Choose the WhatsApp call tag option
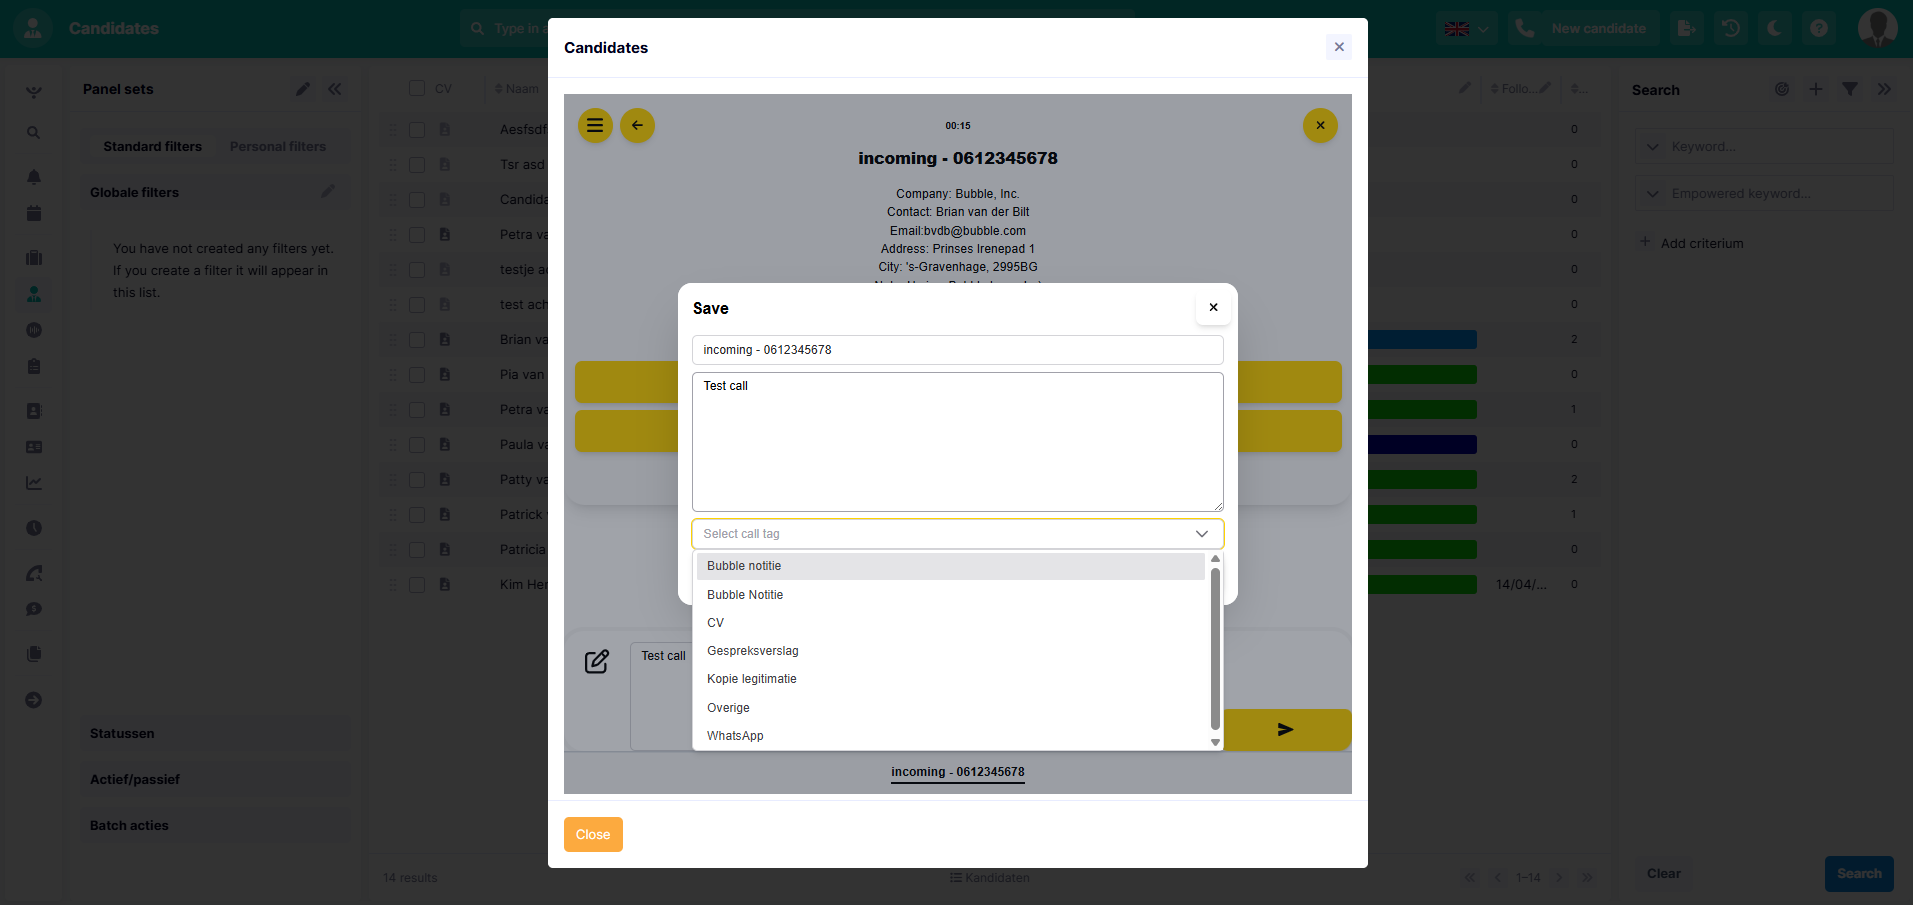The image size is (1913, 905). (x=735, y=736)
